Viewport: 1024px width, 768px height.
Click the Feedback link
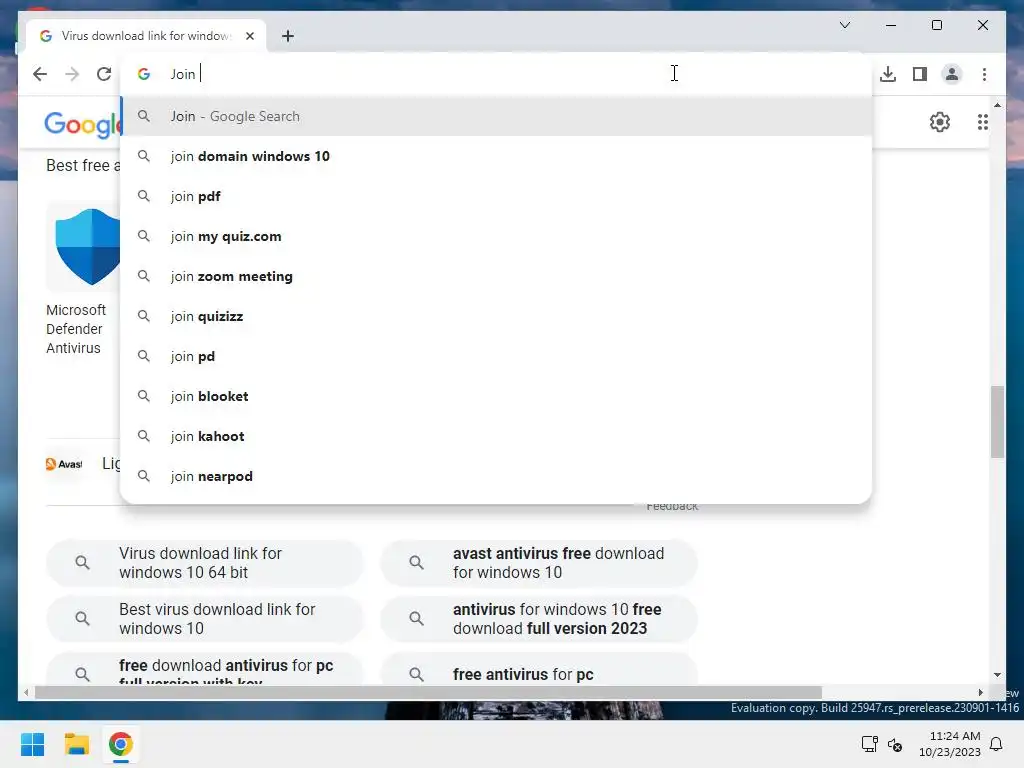coord(672,506)
